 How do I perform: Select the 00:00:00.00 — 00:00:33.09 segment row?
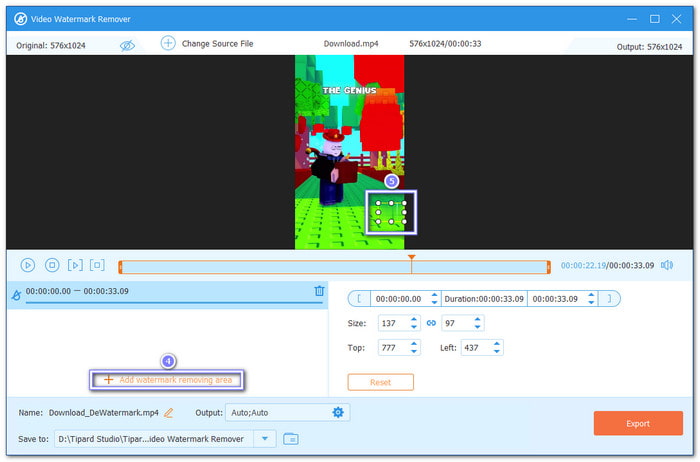[x=167, y=295]
